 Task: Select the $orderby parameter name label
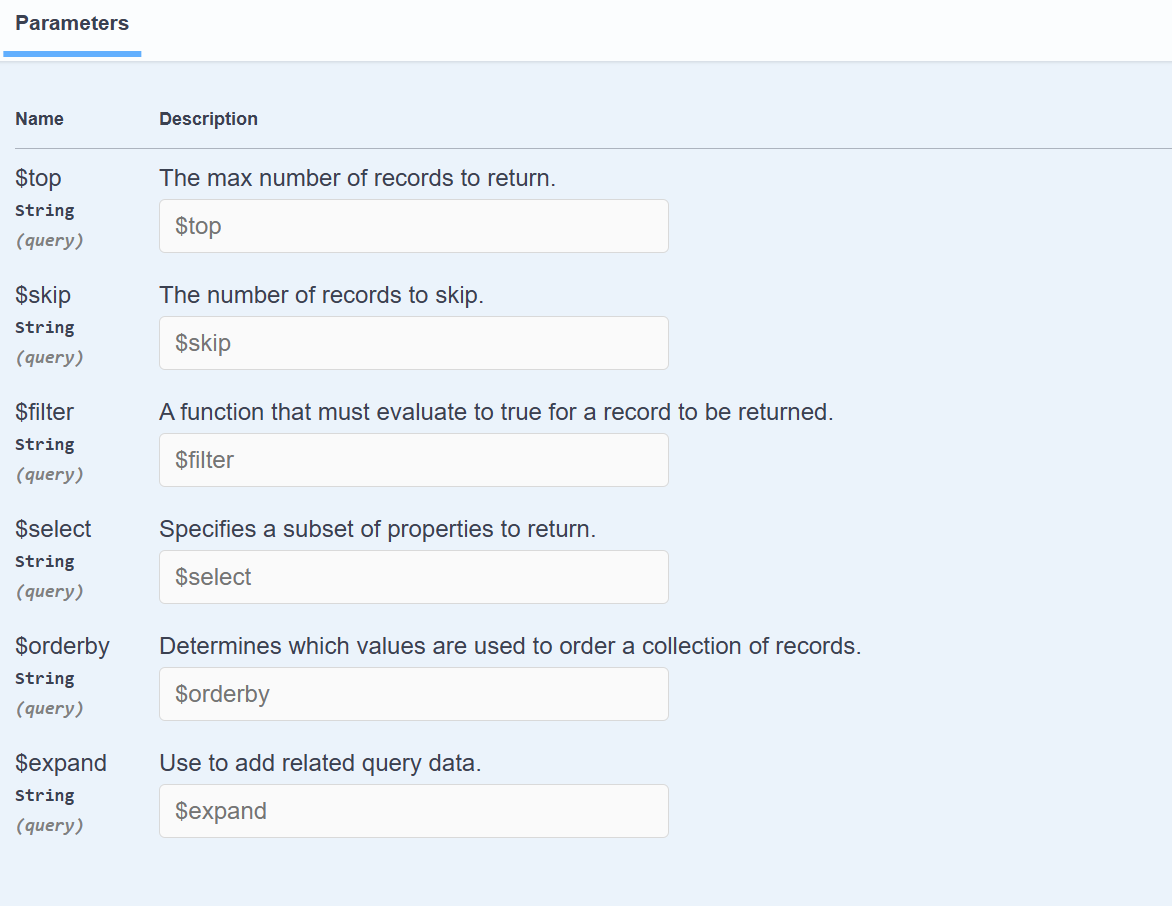63,646
